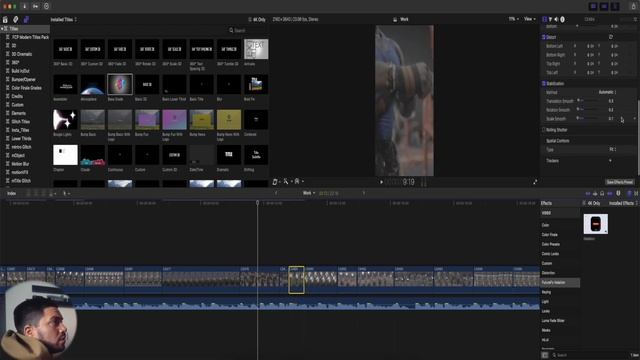Select the Luma Fade Slider effects category

(x=553, y=320)
